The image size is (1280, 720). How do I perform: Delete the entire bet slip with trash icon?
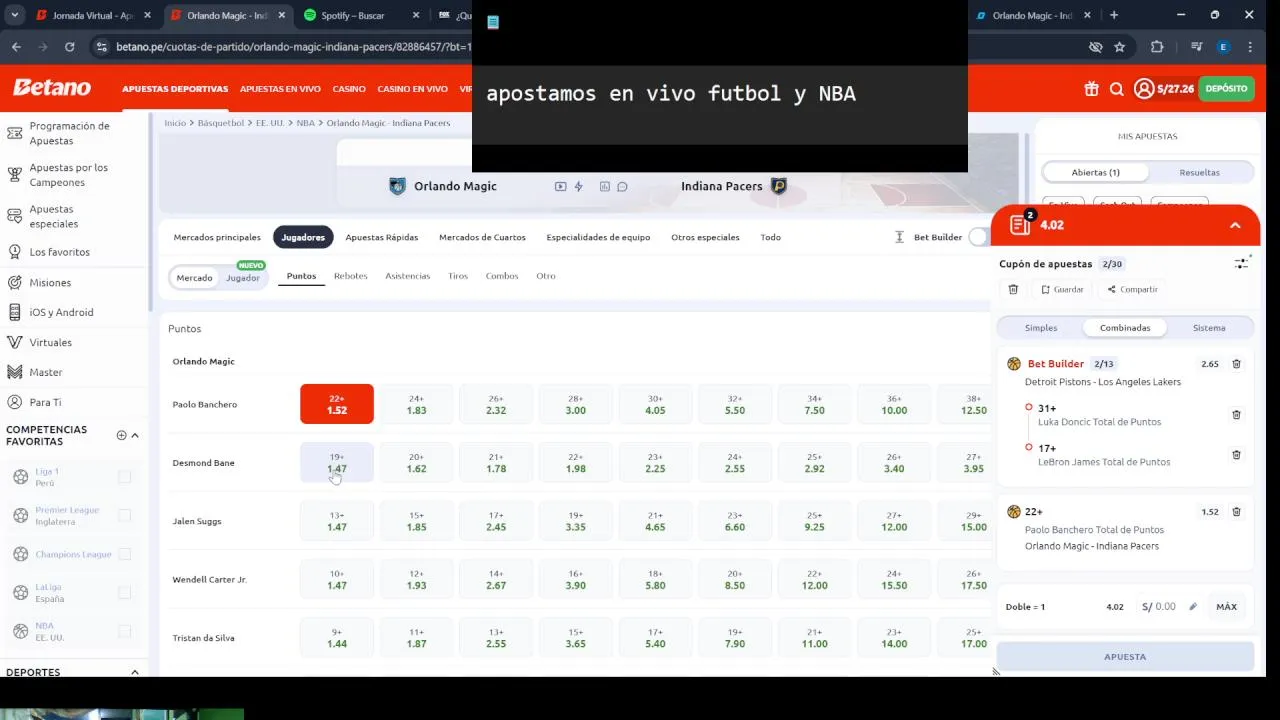pyautogui.click(x=1013, y=289)
